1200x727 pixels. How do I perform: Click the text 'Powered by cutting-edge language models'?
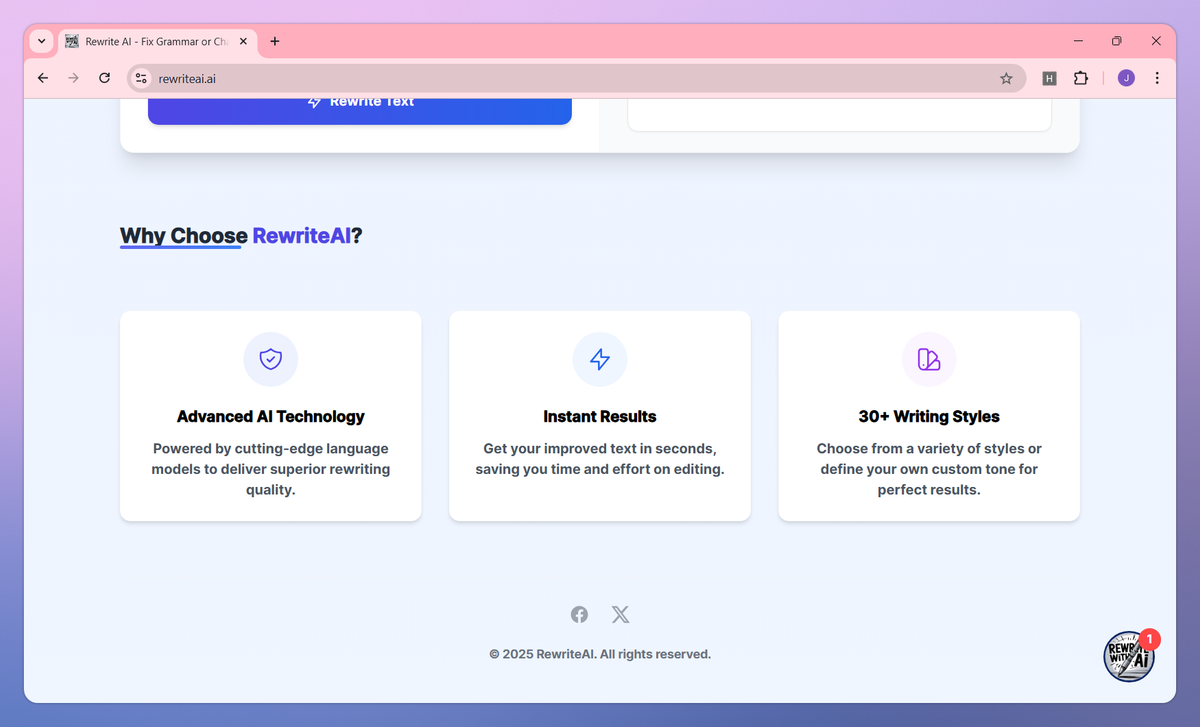tap(271, 459)
